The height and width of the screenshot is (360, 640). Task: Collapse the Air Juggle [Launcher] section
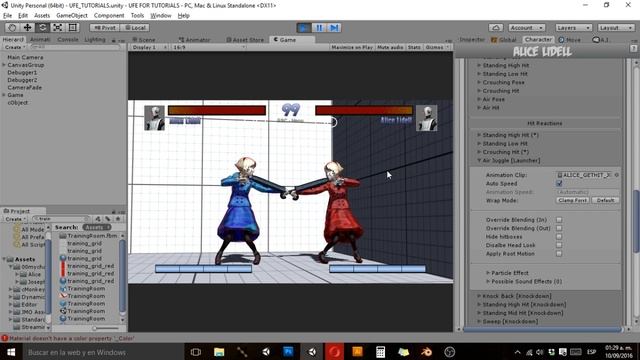click(x=479, y=160)
